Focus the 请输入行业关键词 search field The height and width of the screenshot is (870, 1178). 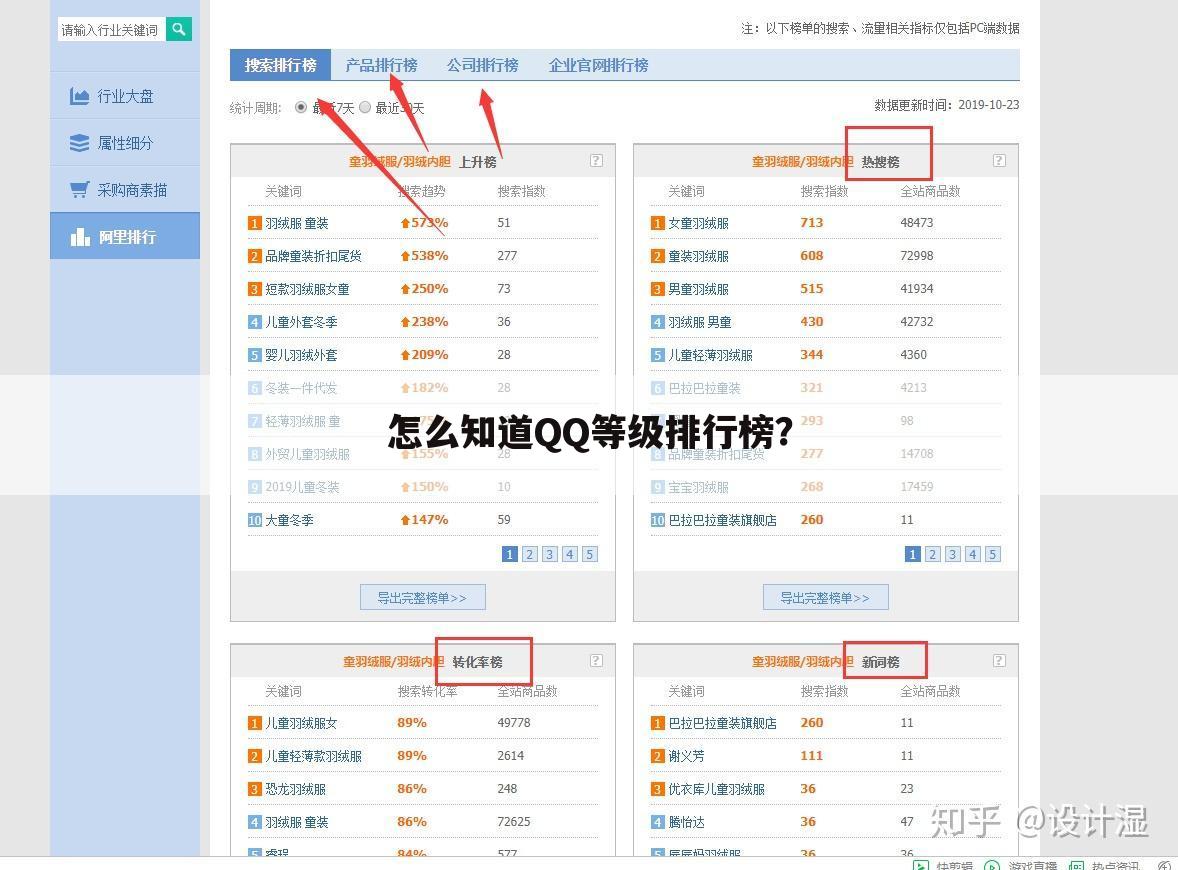point(110,29)
